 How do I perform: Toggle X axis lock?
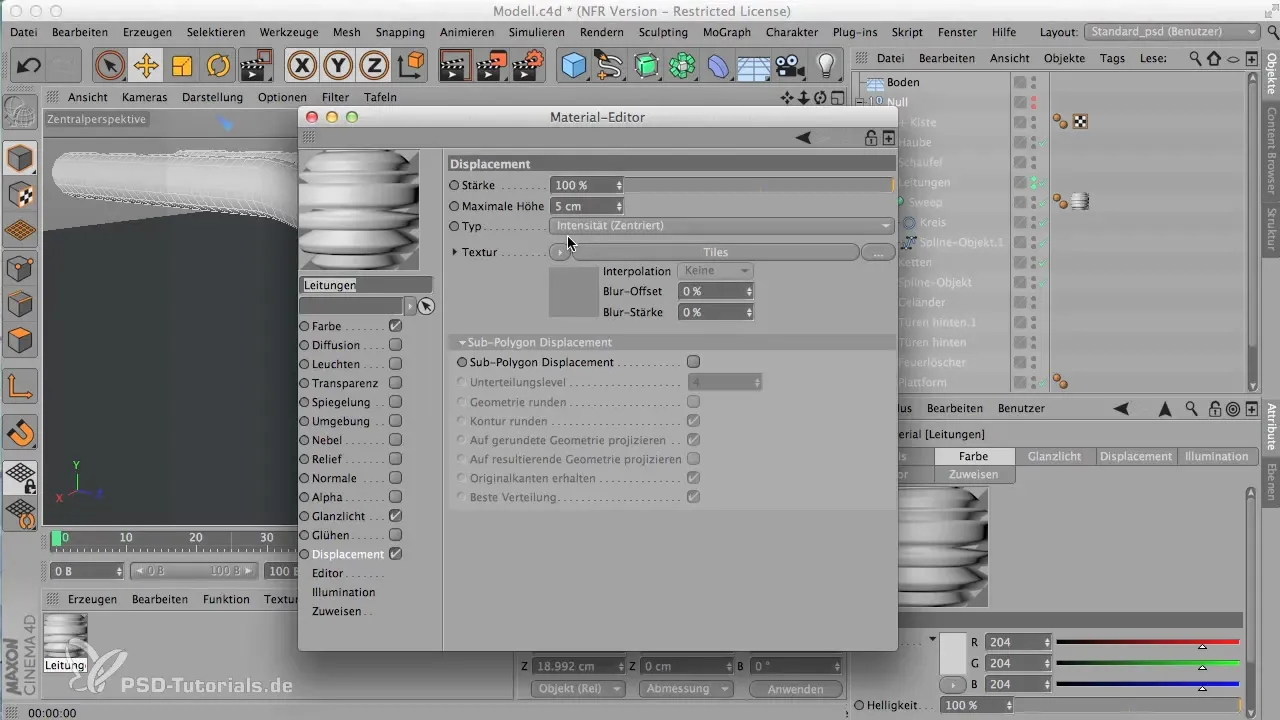[302, 66]
